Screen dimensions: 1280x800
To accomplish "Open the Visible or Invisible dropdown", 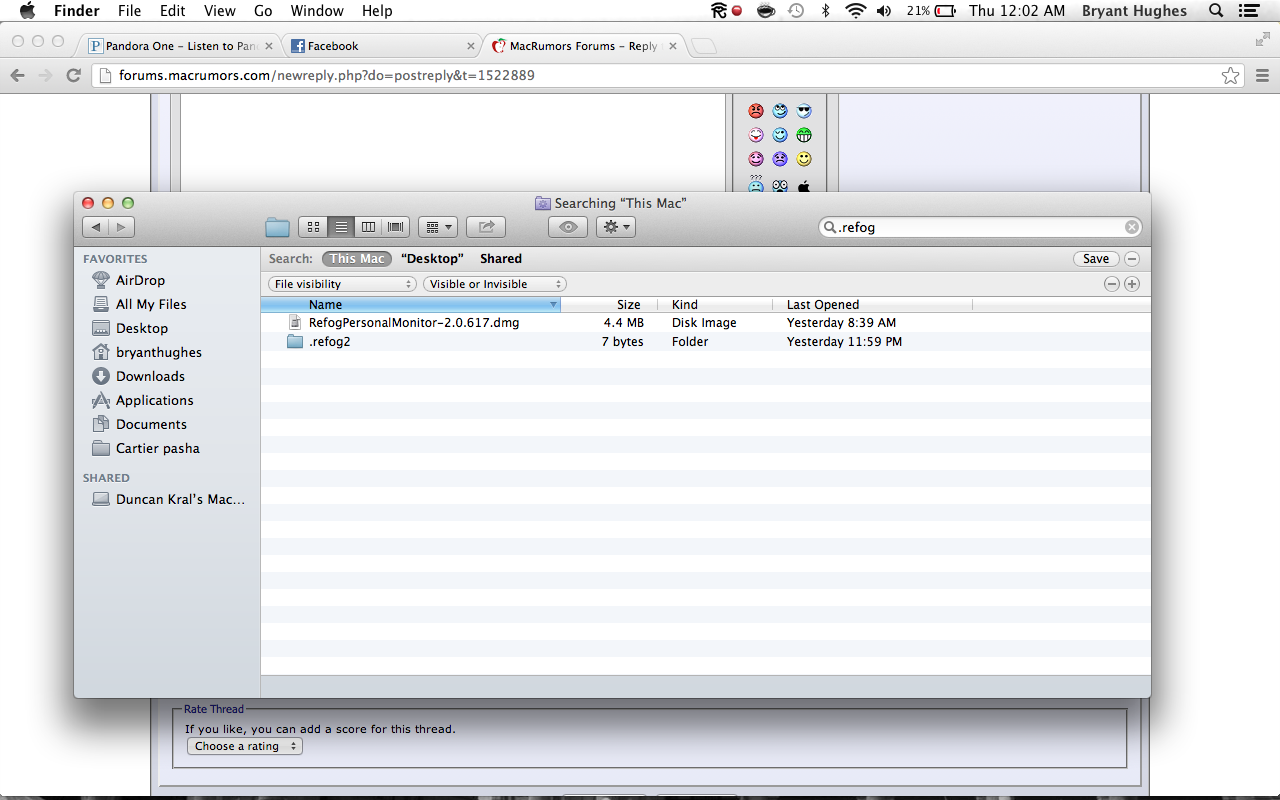I will (495, 284).
